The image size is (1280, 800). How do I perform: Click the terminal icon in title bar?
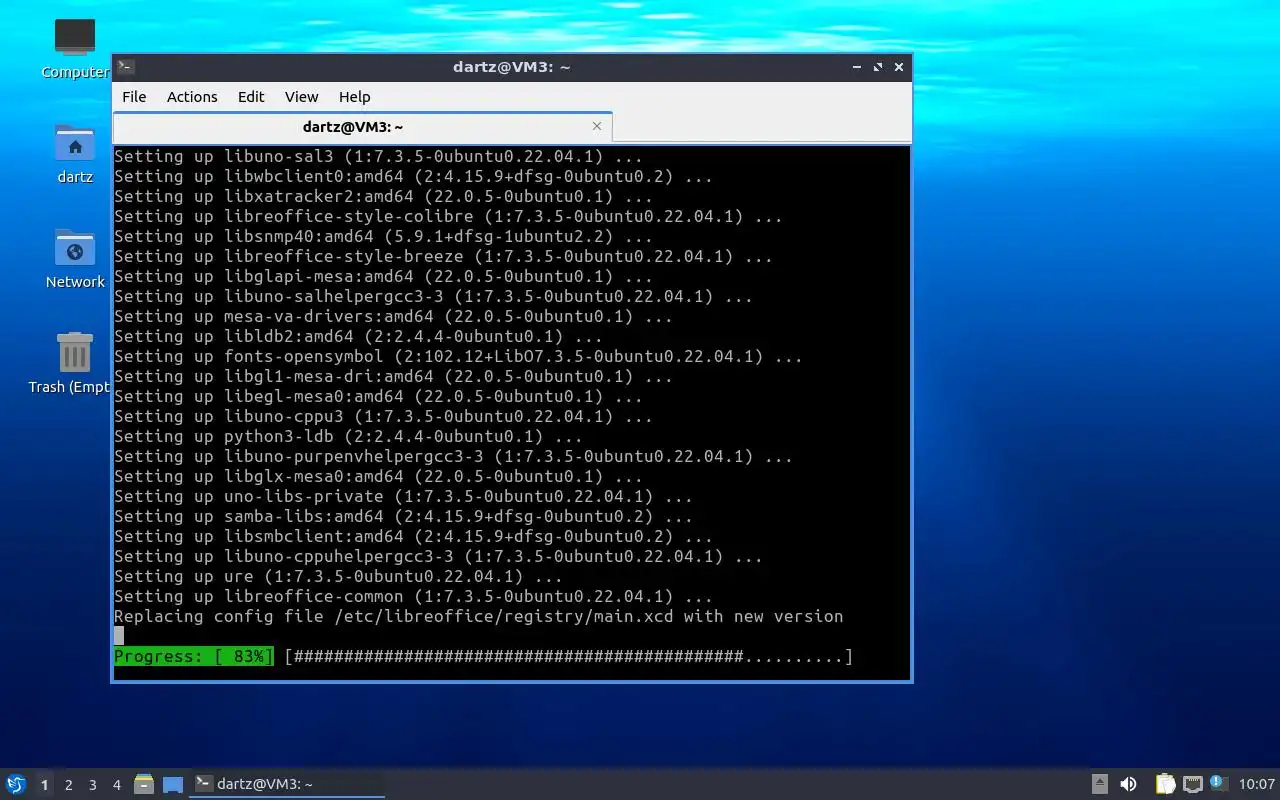(x=126, y=67)
